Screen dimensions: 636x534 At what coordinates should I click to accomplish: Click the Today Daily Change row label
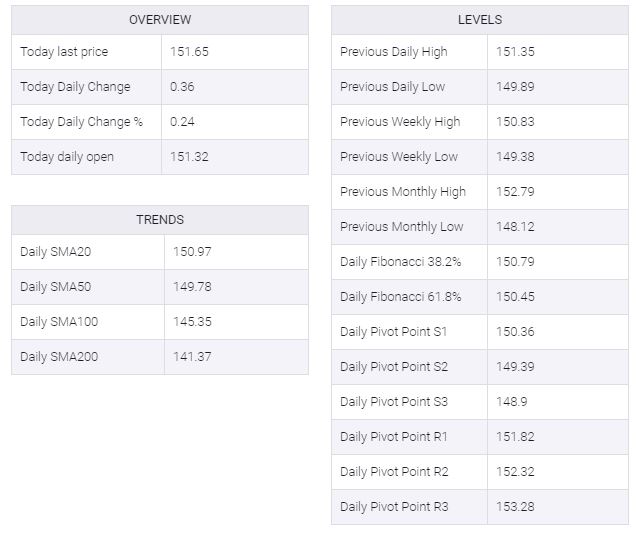point(75,86)
